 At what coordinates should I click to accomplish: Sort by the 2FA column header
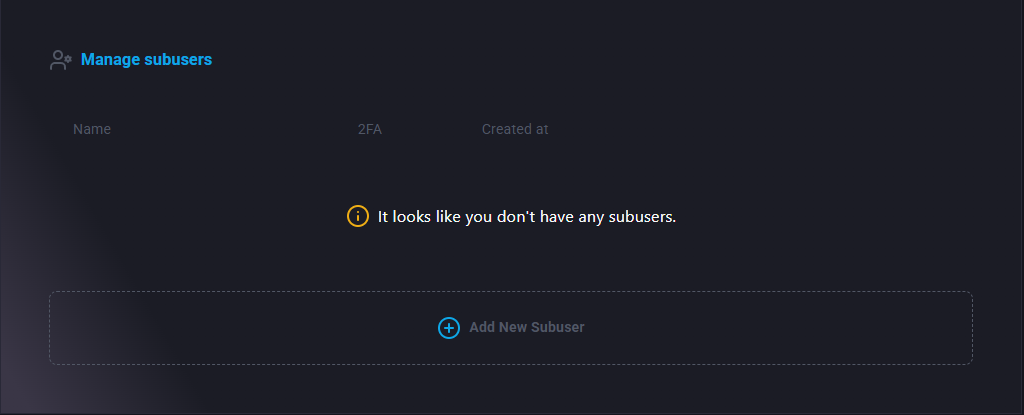(x=369, y=129)
